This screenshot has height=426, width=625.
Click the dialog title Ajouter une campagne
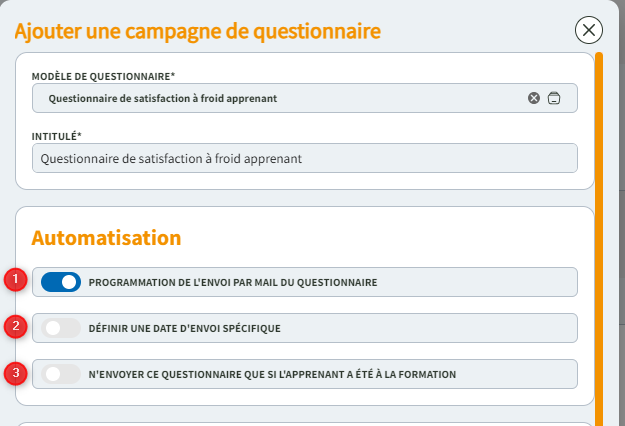(197, 31)
